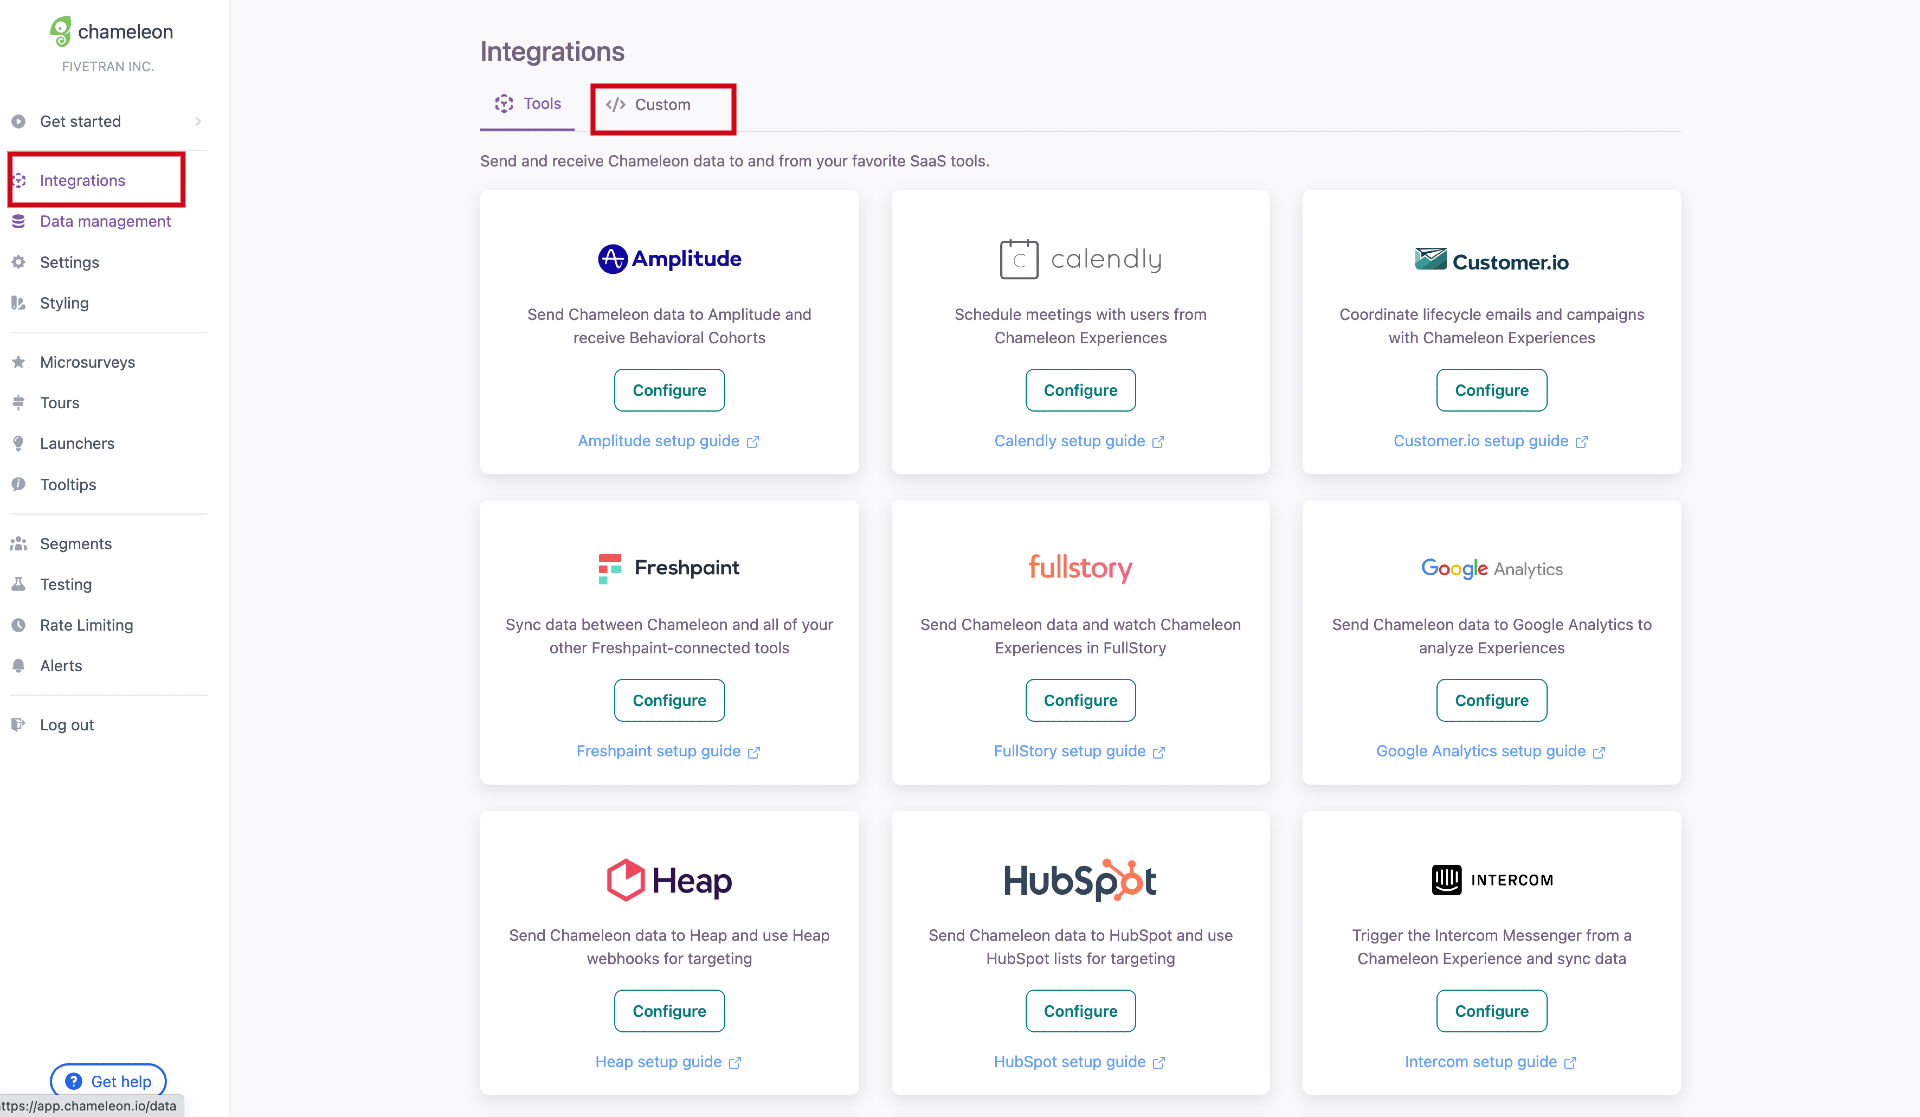Configure the Intercom integration
Image resolution: width=1920 pixels, height=1117 pixels.
[1491, 1012]
